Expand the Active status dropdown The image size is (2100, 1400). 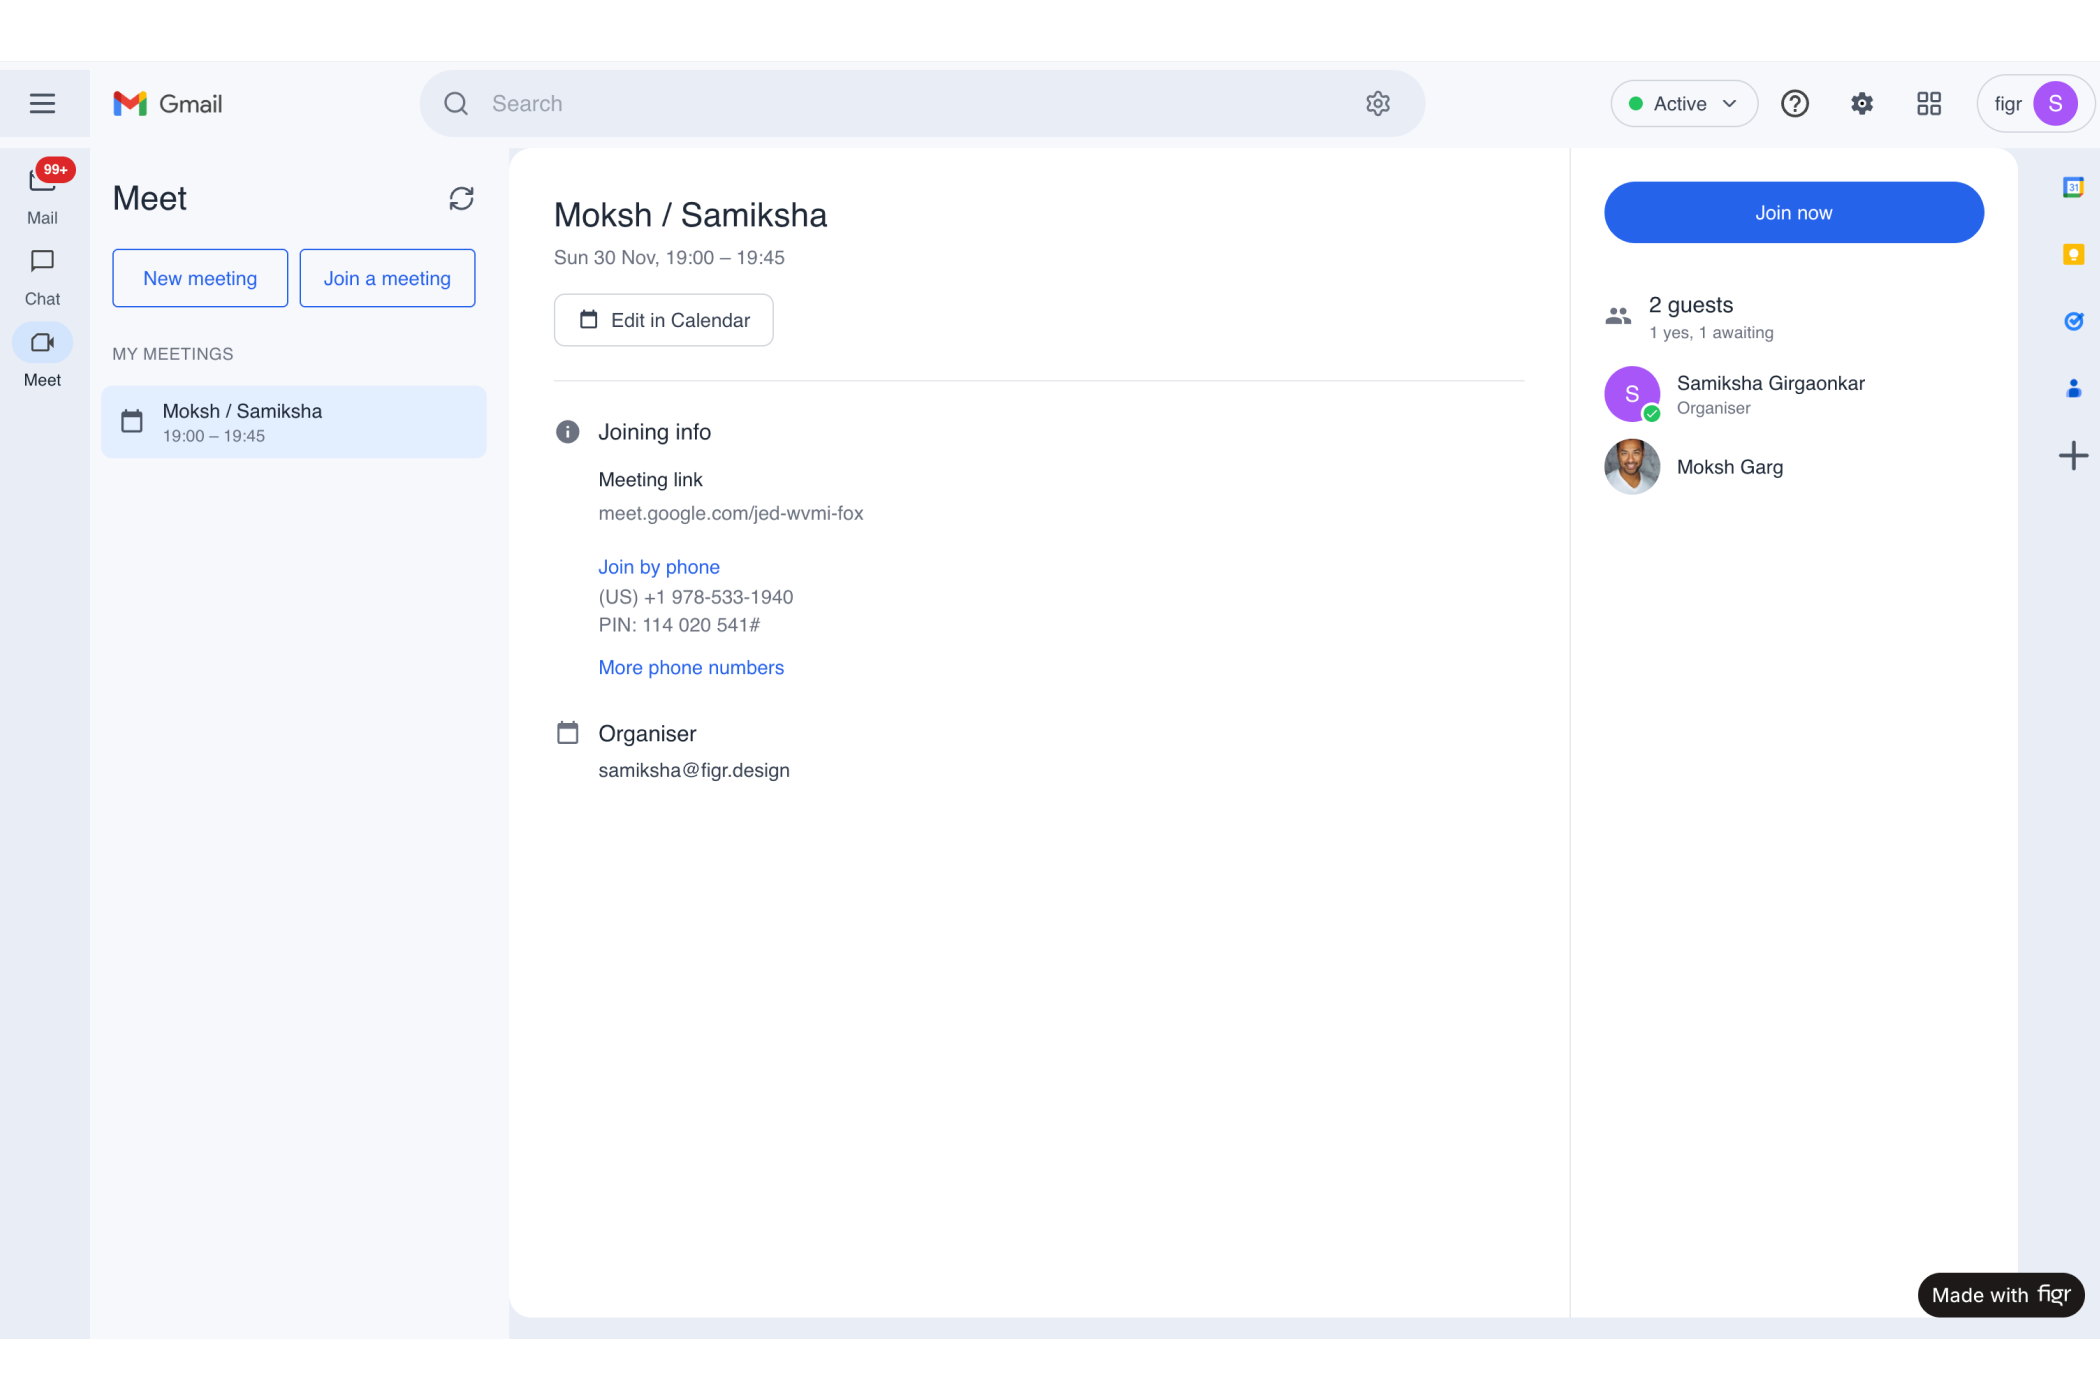(1683, 104)
